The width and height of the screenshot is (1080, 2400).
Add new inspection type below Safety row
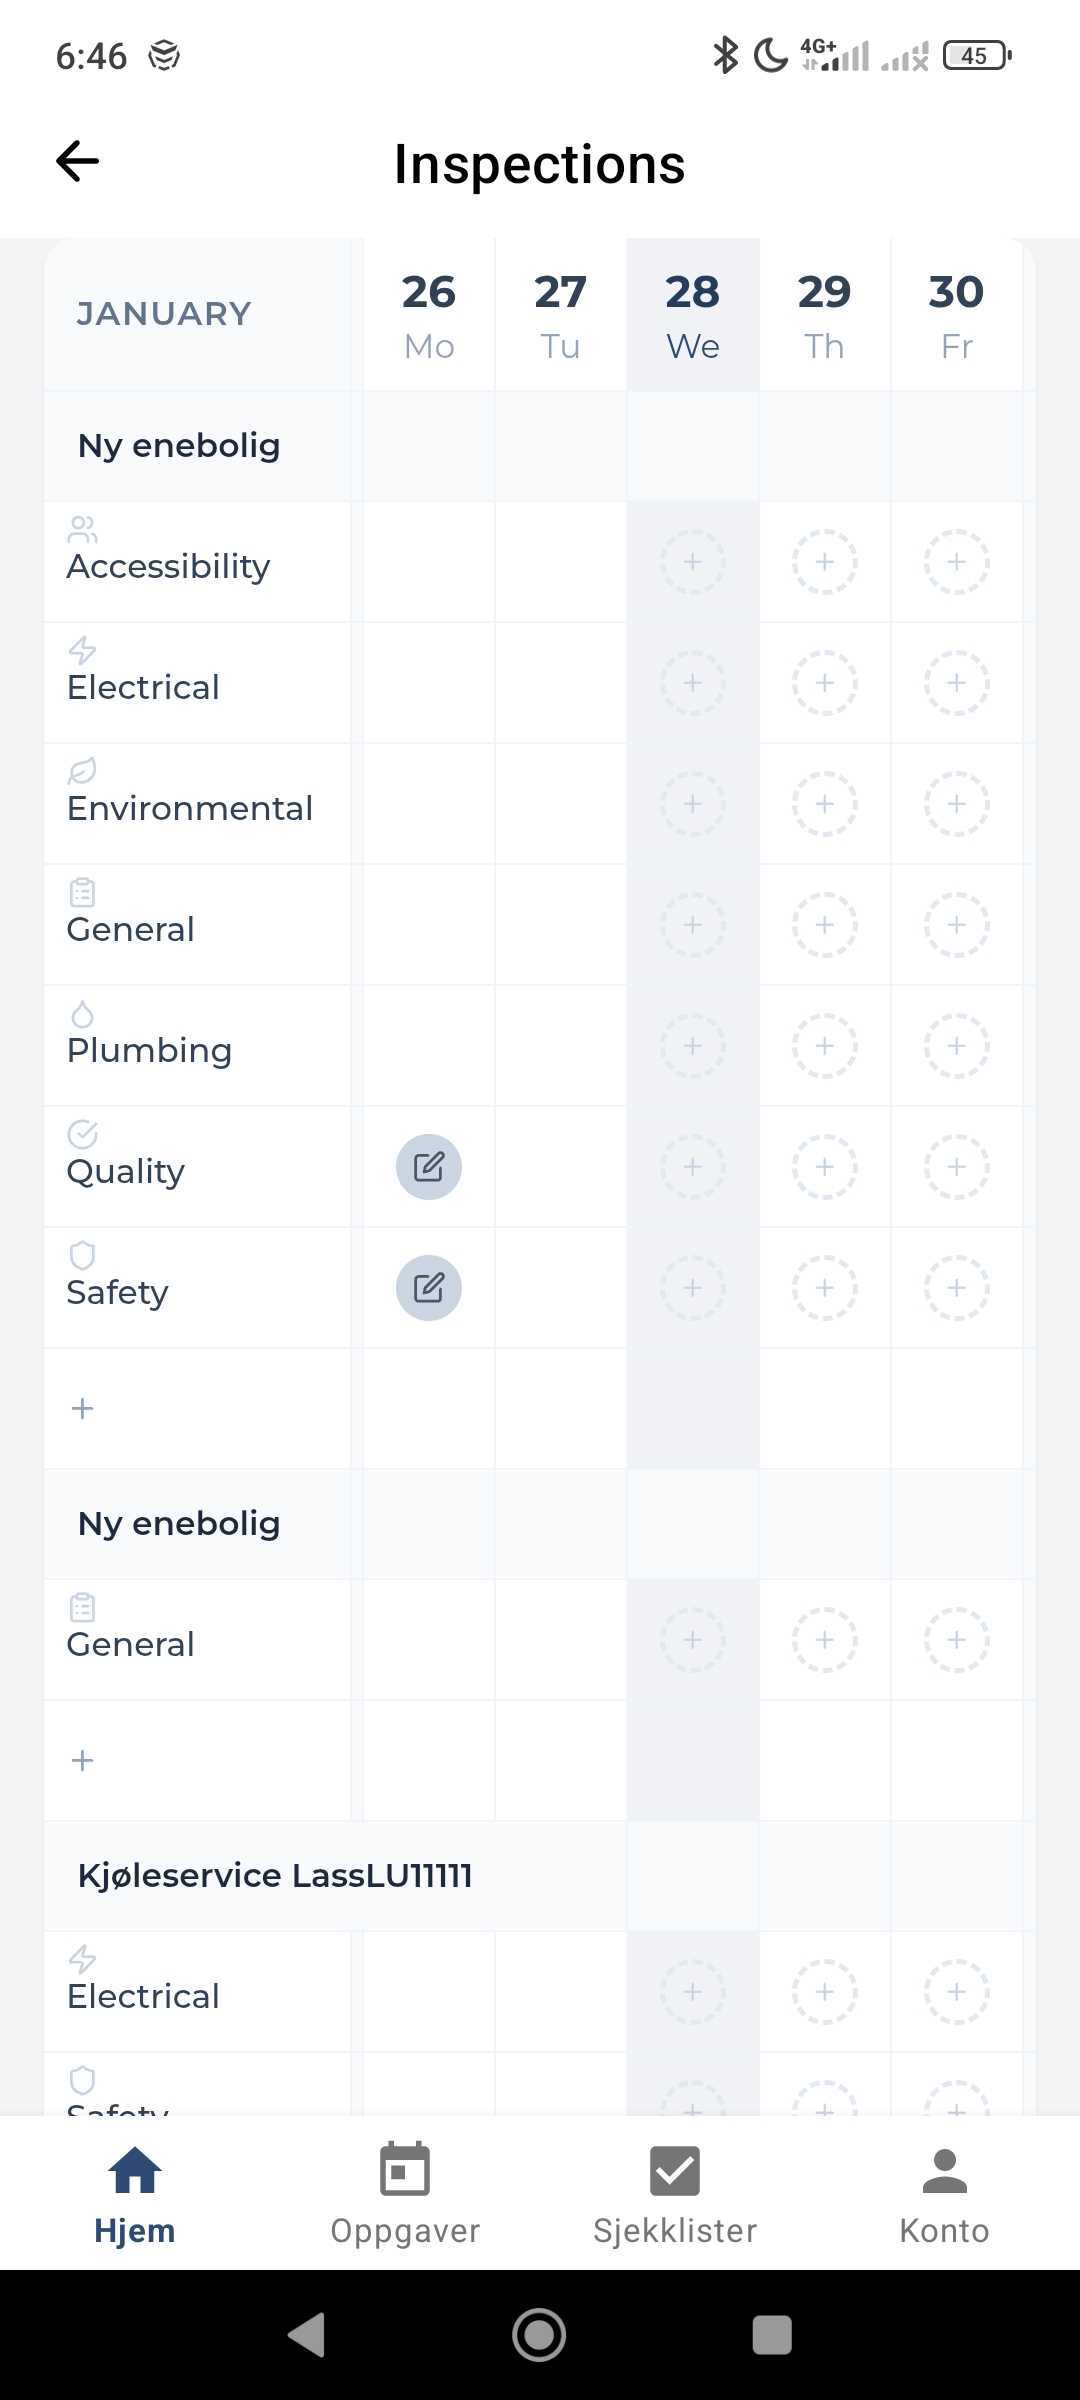coord(82,1409)
